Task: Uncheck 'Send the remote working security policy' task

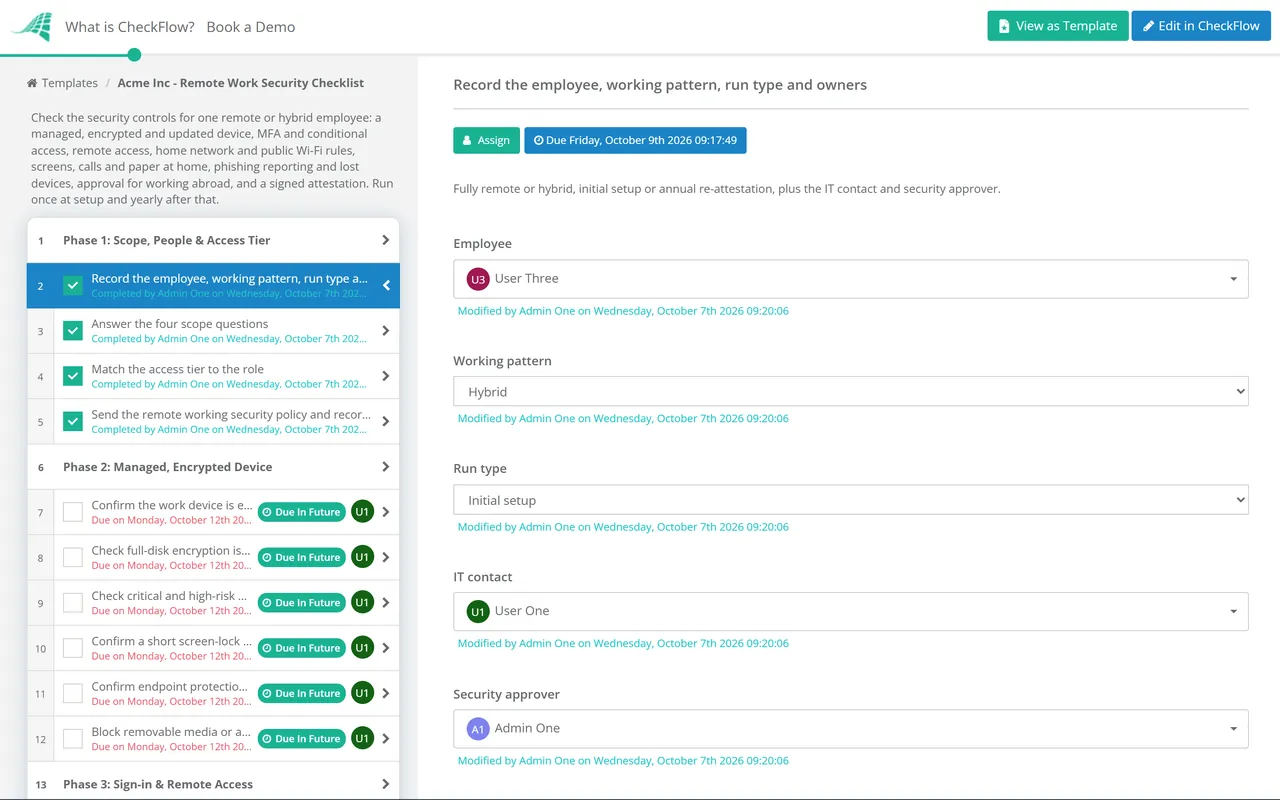Action: [x=73, y=422]
